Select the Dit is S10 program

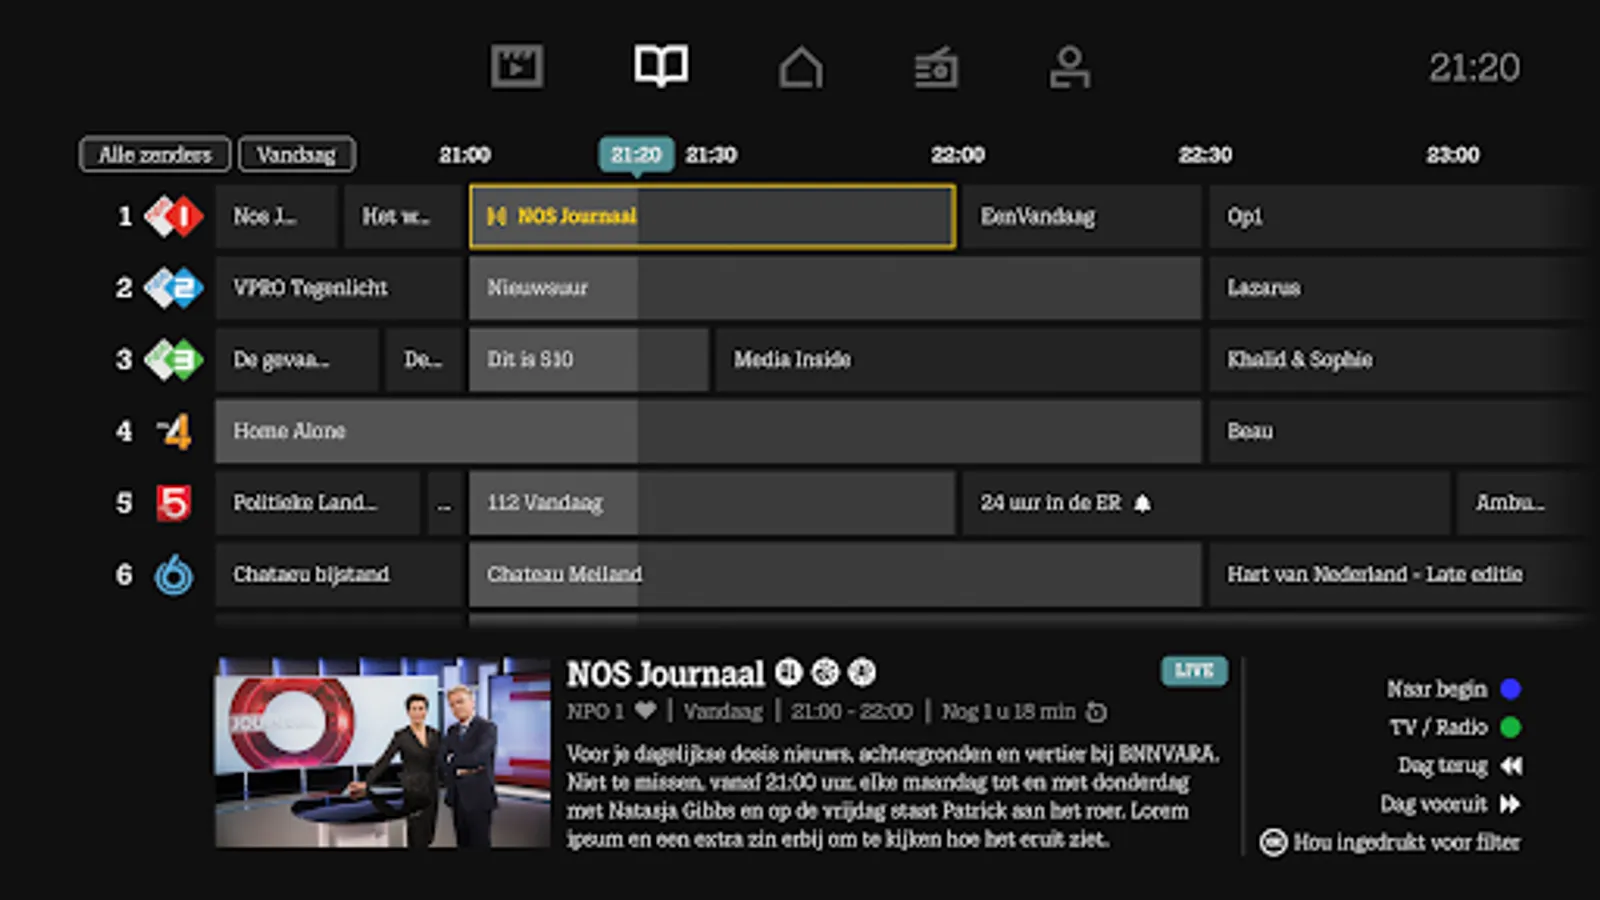point(589,360)
